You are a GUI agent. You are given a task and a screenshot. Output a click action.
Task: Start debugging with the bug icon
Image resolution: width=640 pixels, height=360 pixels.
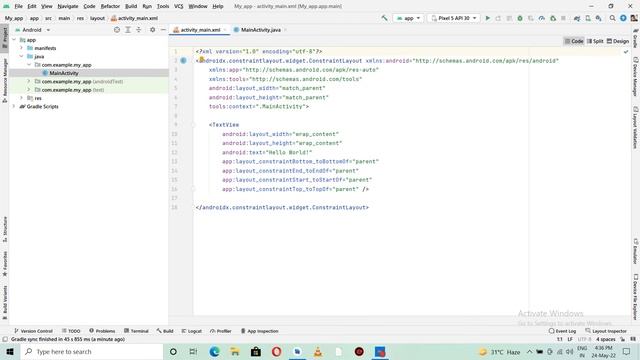[x=520, y=18]
